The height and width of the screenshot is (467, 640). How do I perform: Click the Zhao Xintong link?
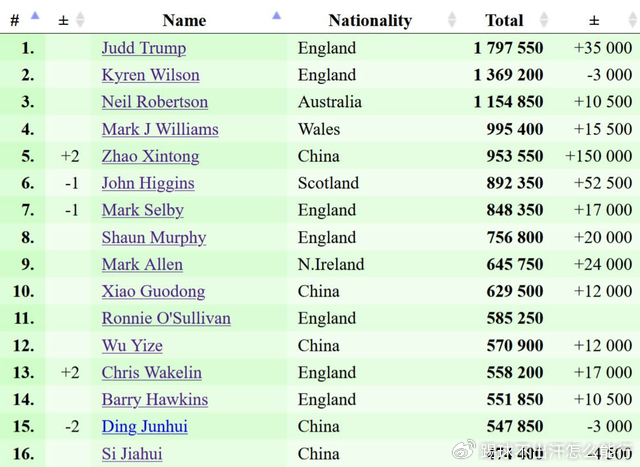tap(150, 156)
